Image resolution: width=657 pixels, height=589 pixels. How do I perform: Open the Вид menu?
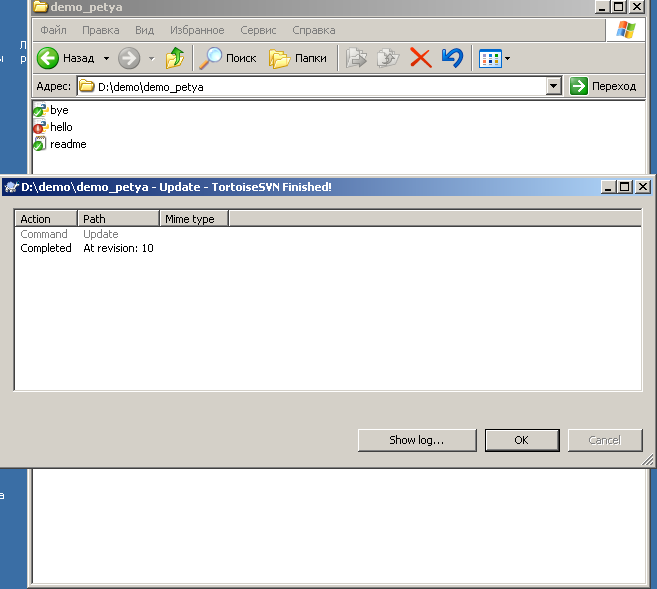(x=144, y=30)
